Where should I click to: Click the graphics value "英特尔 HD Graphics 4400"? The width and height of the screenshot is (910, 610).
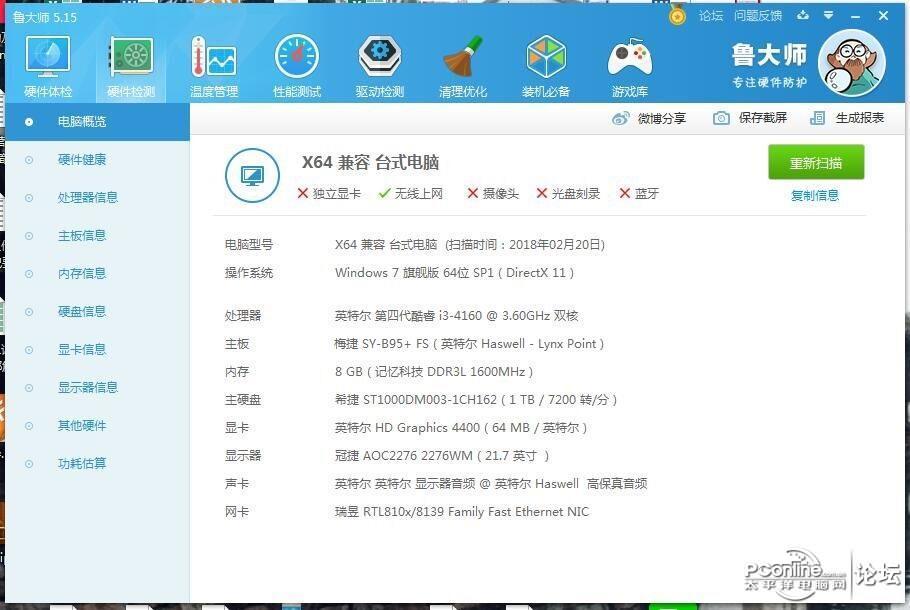point(407,428)
